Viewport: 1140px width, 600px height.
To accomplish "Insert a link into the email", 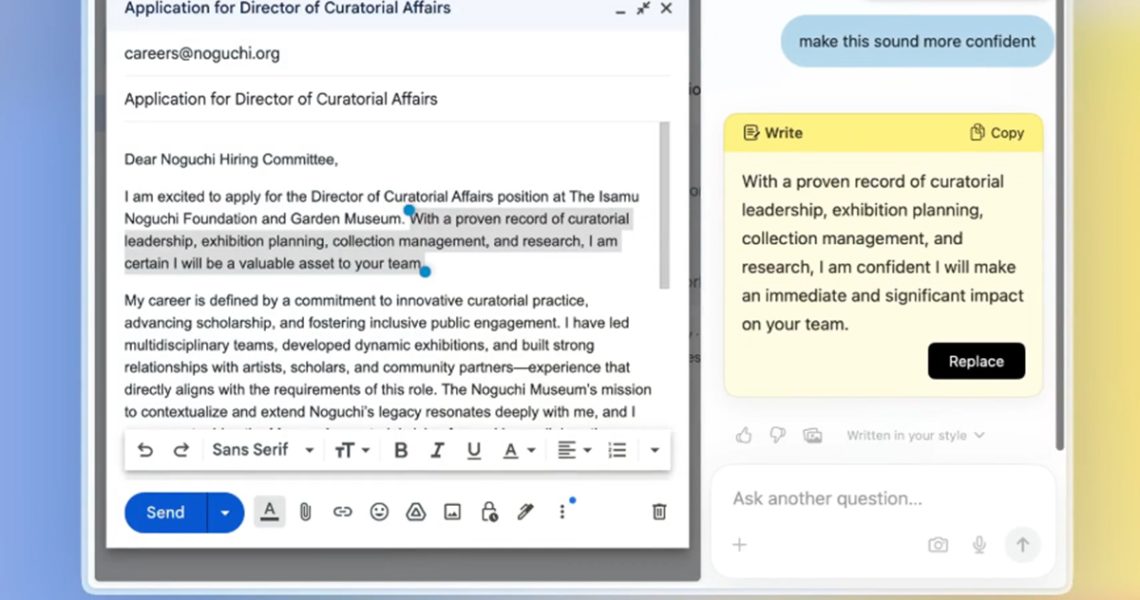I will [342, 513].
